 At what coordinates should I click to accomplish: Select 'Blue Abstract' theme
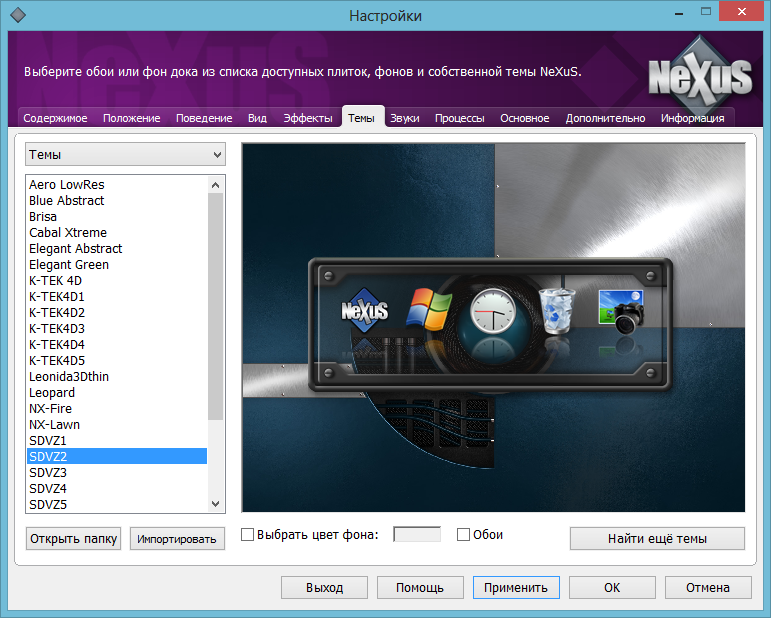[x=117, y=201]
